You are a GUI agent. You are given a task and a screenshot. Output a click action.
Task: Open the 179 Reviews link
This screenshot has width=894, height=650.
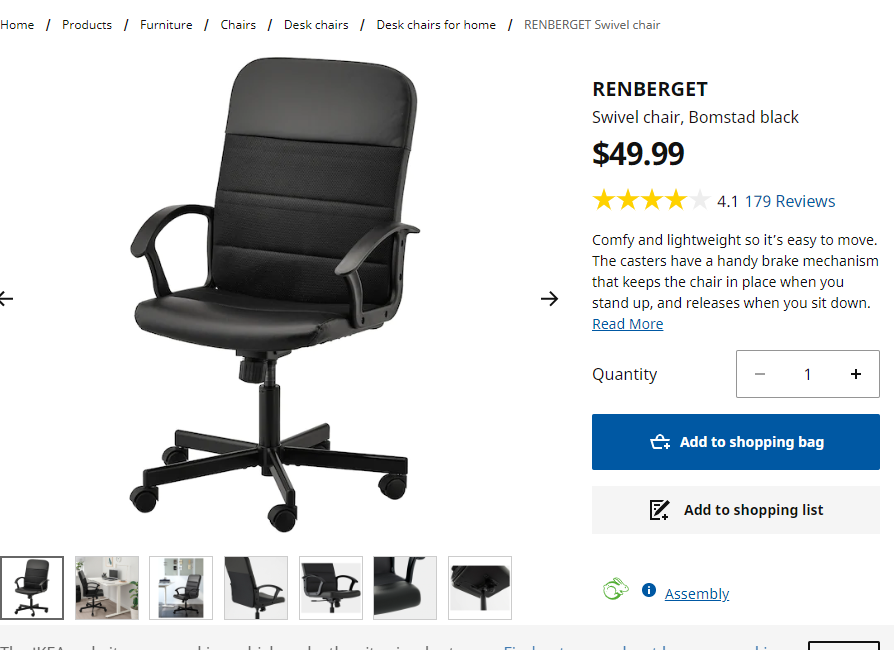coord(790,201)
